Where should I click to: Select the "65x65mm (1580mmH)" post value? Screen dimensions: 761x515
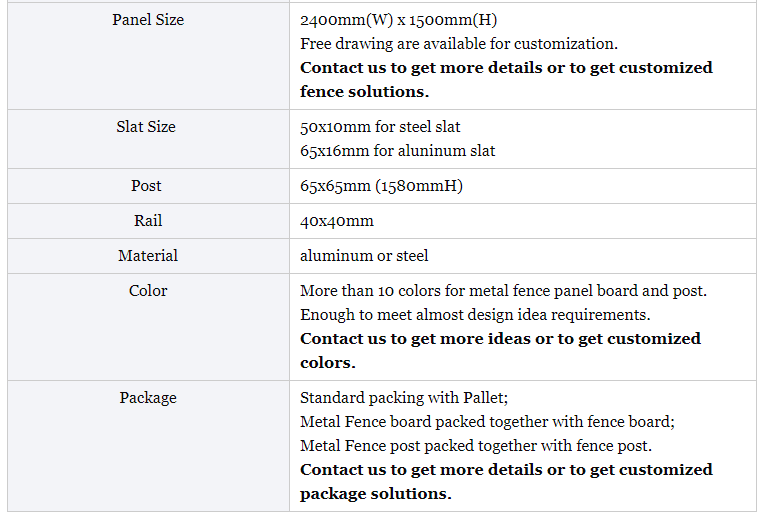(381, 186)
